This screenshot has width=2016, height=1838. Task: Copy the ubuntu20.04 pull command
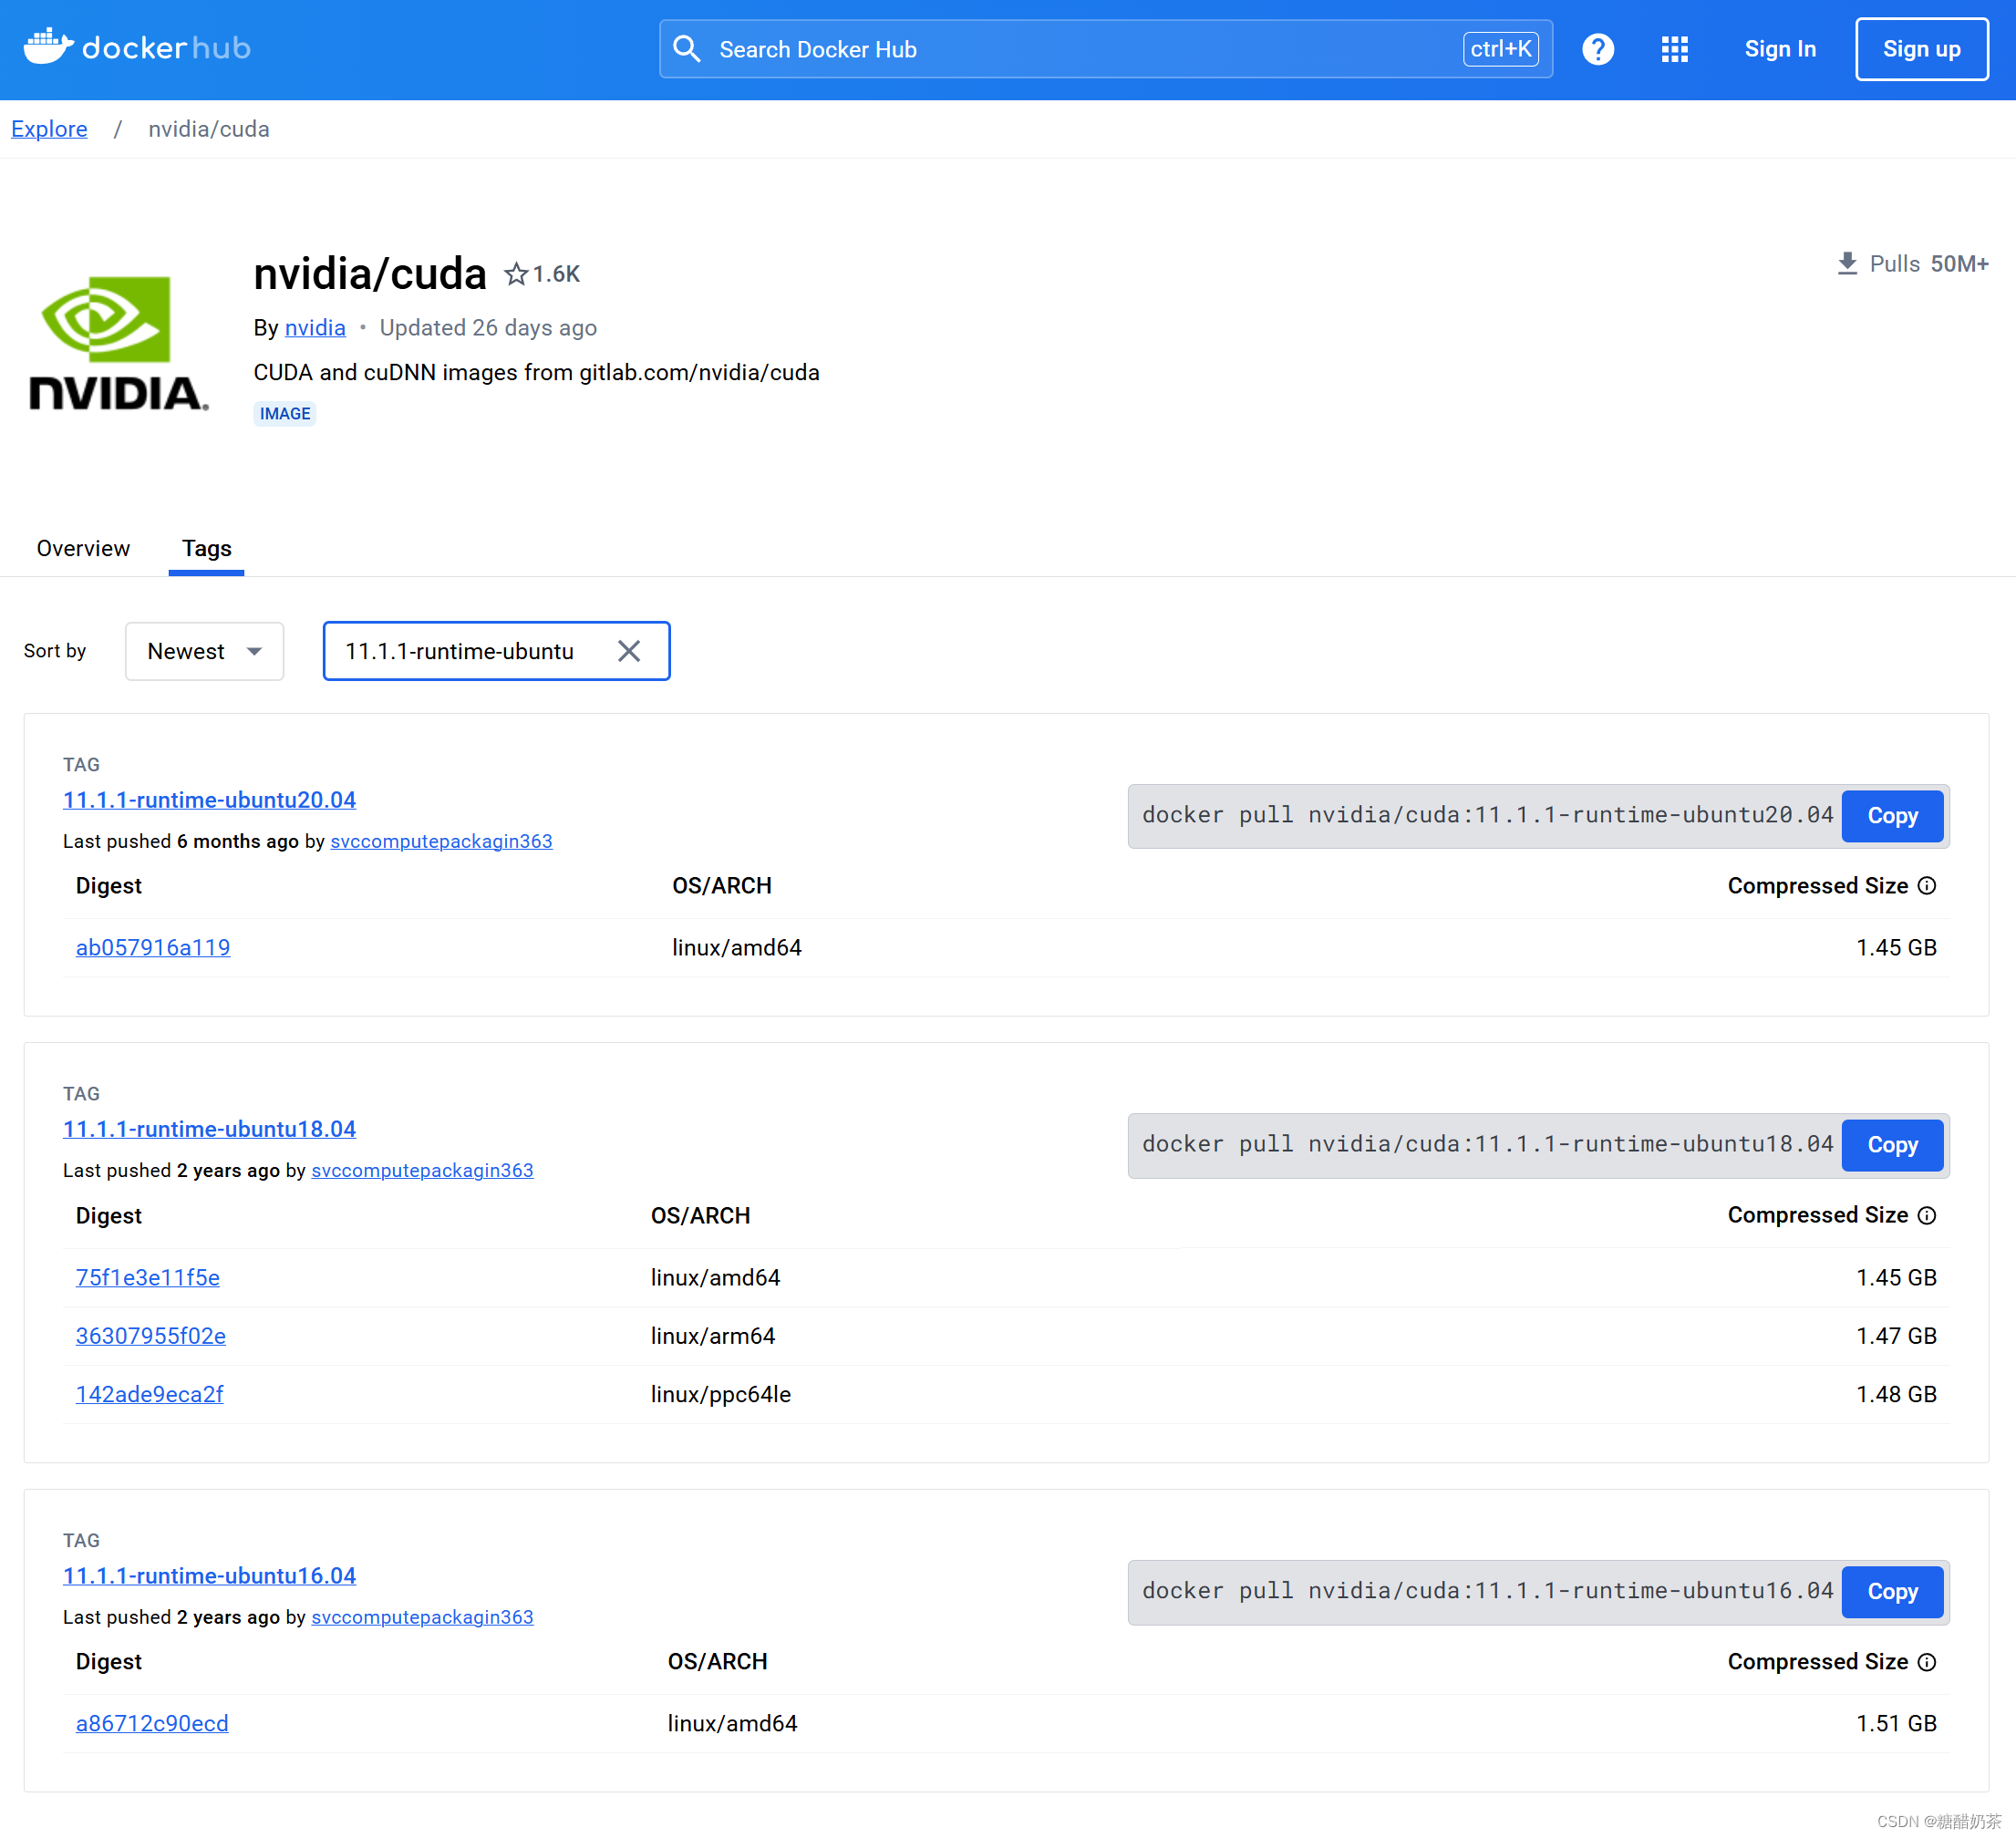point(1892,815)
